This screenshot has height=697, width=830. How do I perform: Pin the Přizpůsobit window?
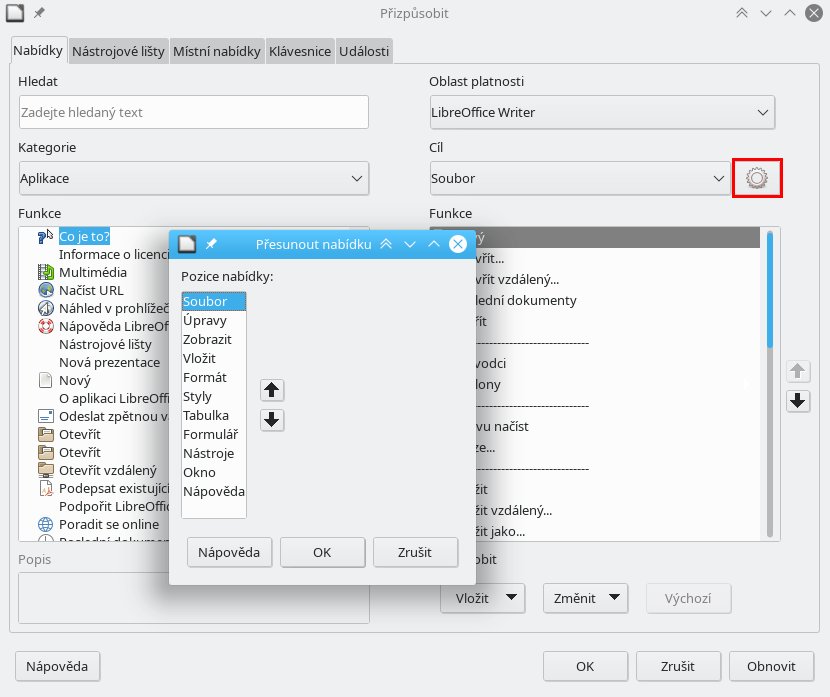click(39, 13)
